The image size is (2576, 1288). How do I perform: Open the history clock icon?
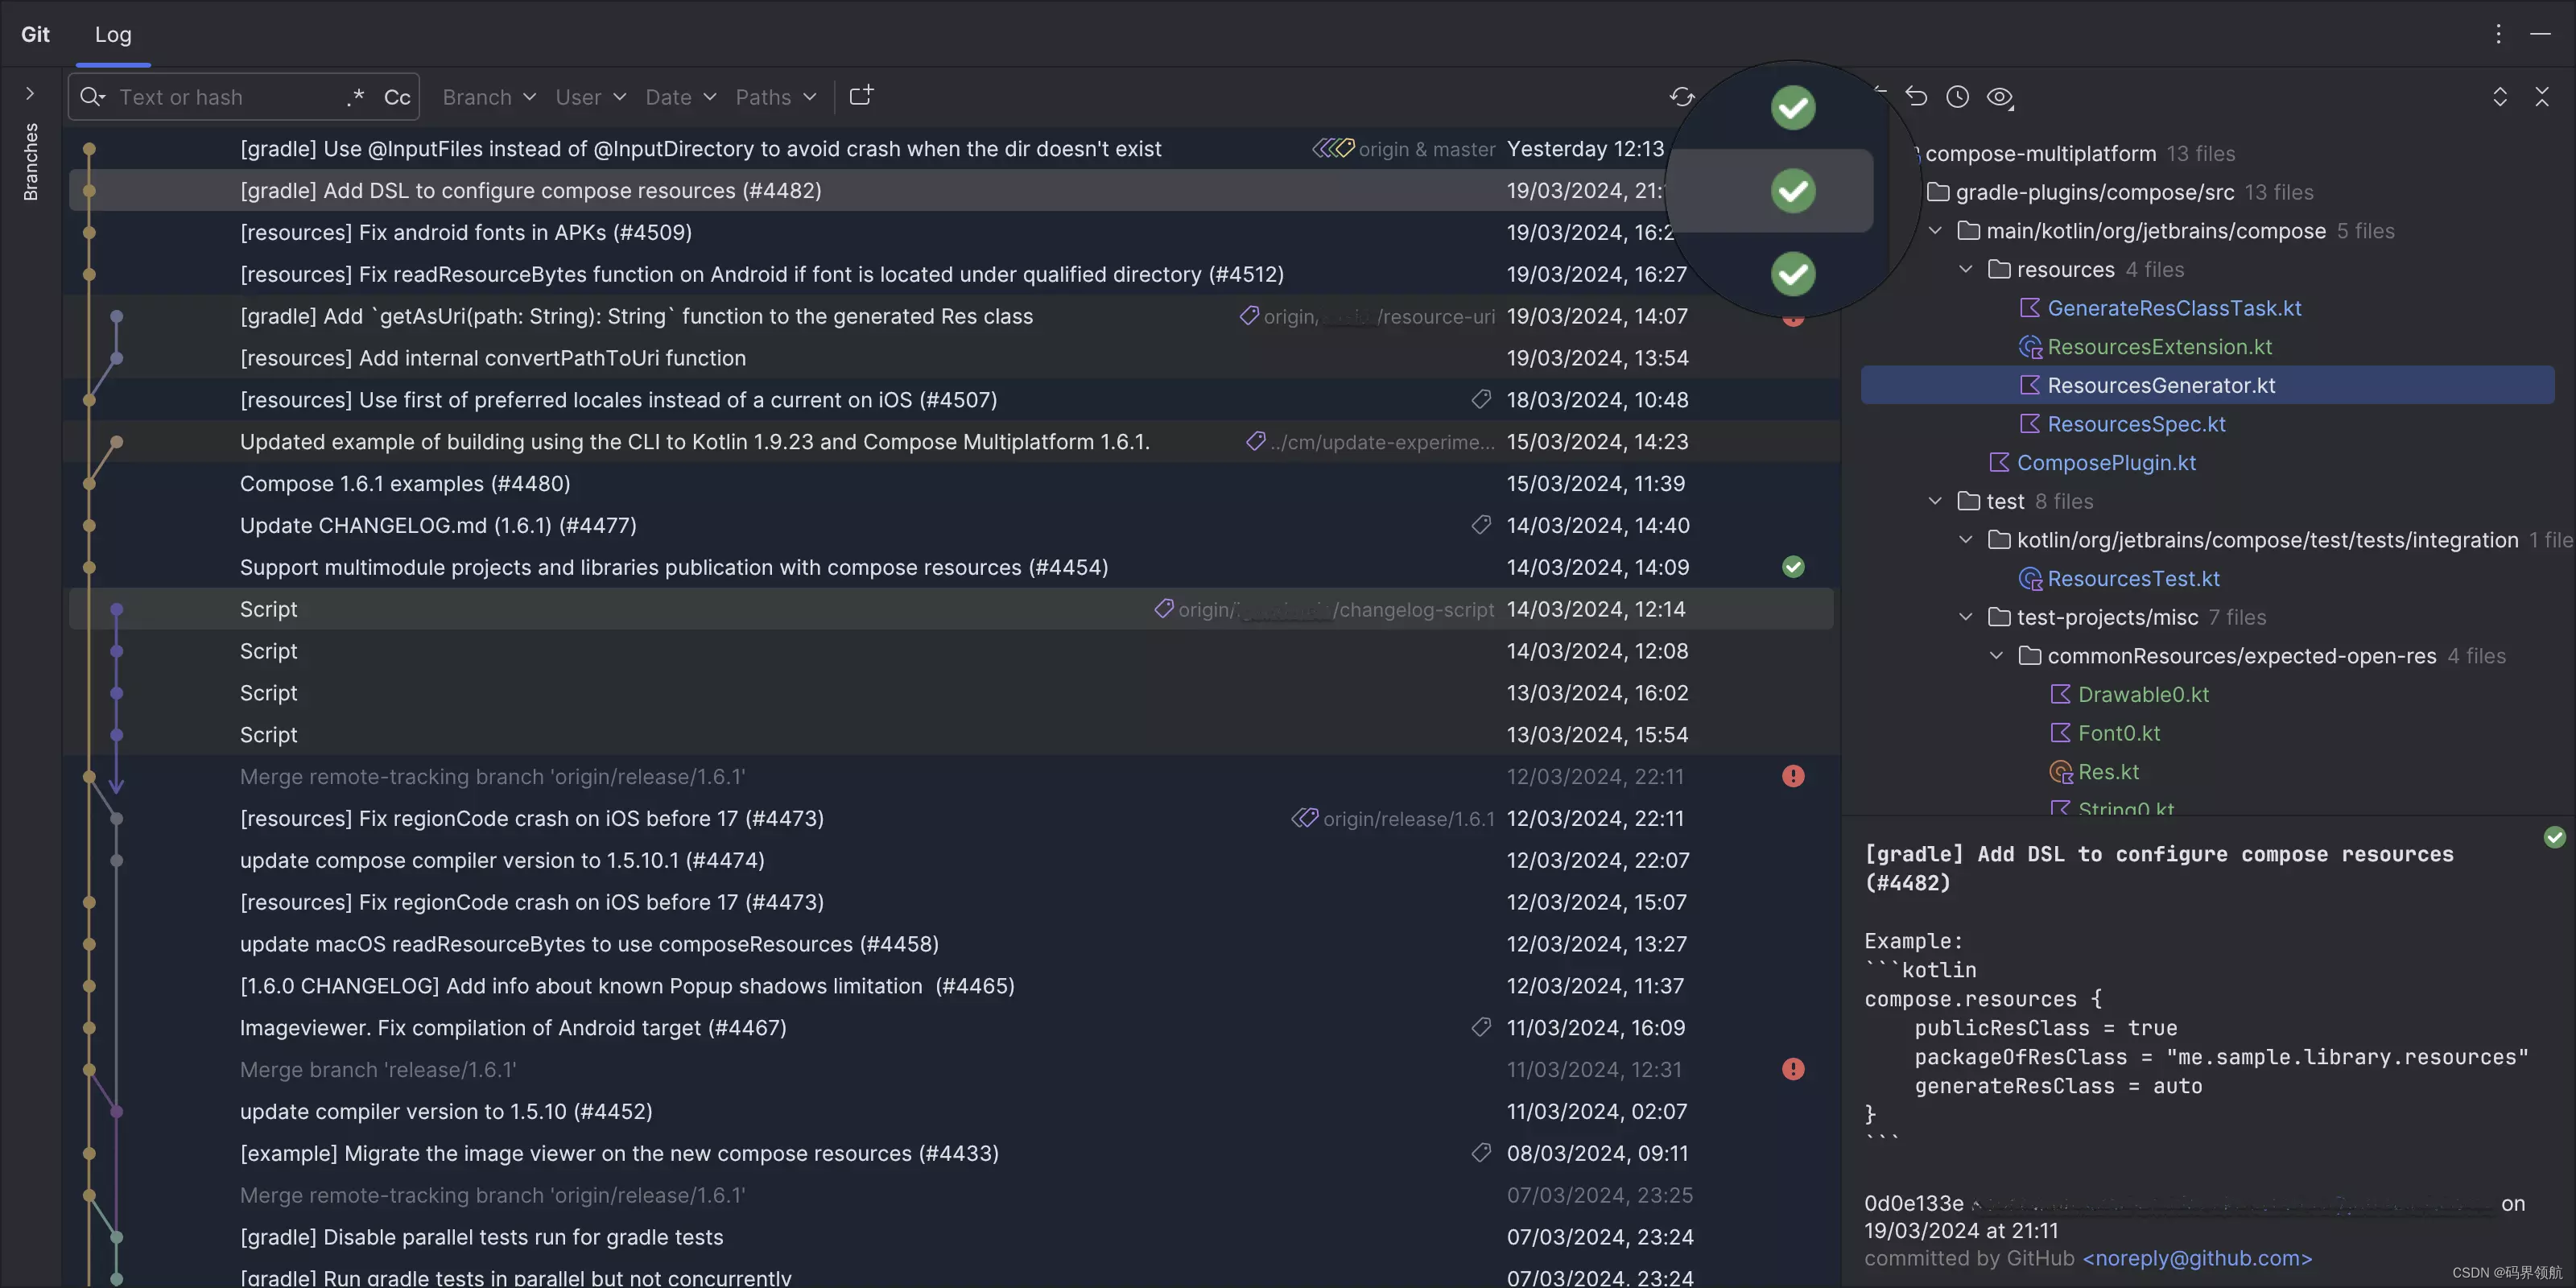click(x=1957, y=97)
